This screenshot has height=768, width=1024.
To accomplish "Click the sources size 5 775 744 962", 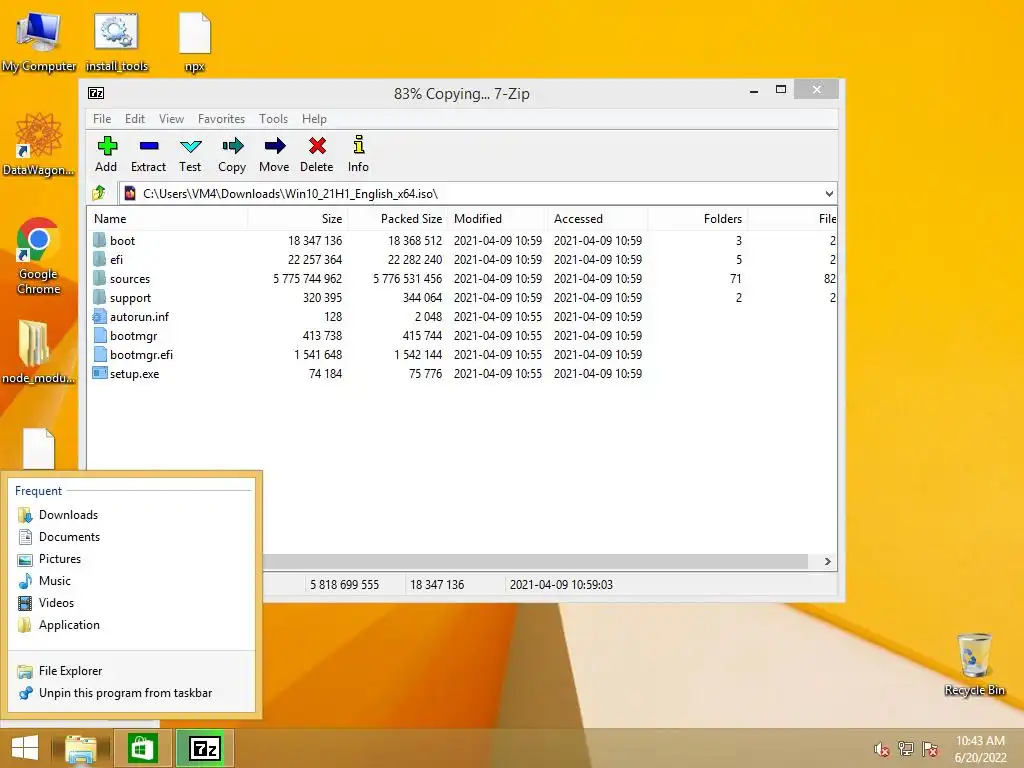I will click(x=308, y=279).
